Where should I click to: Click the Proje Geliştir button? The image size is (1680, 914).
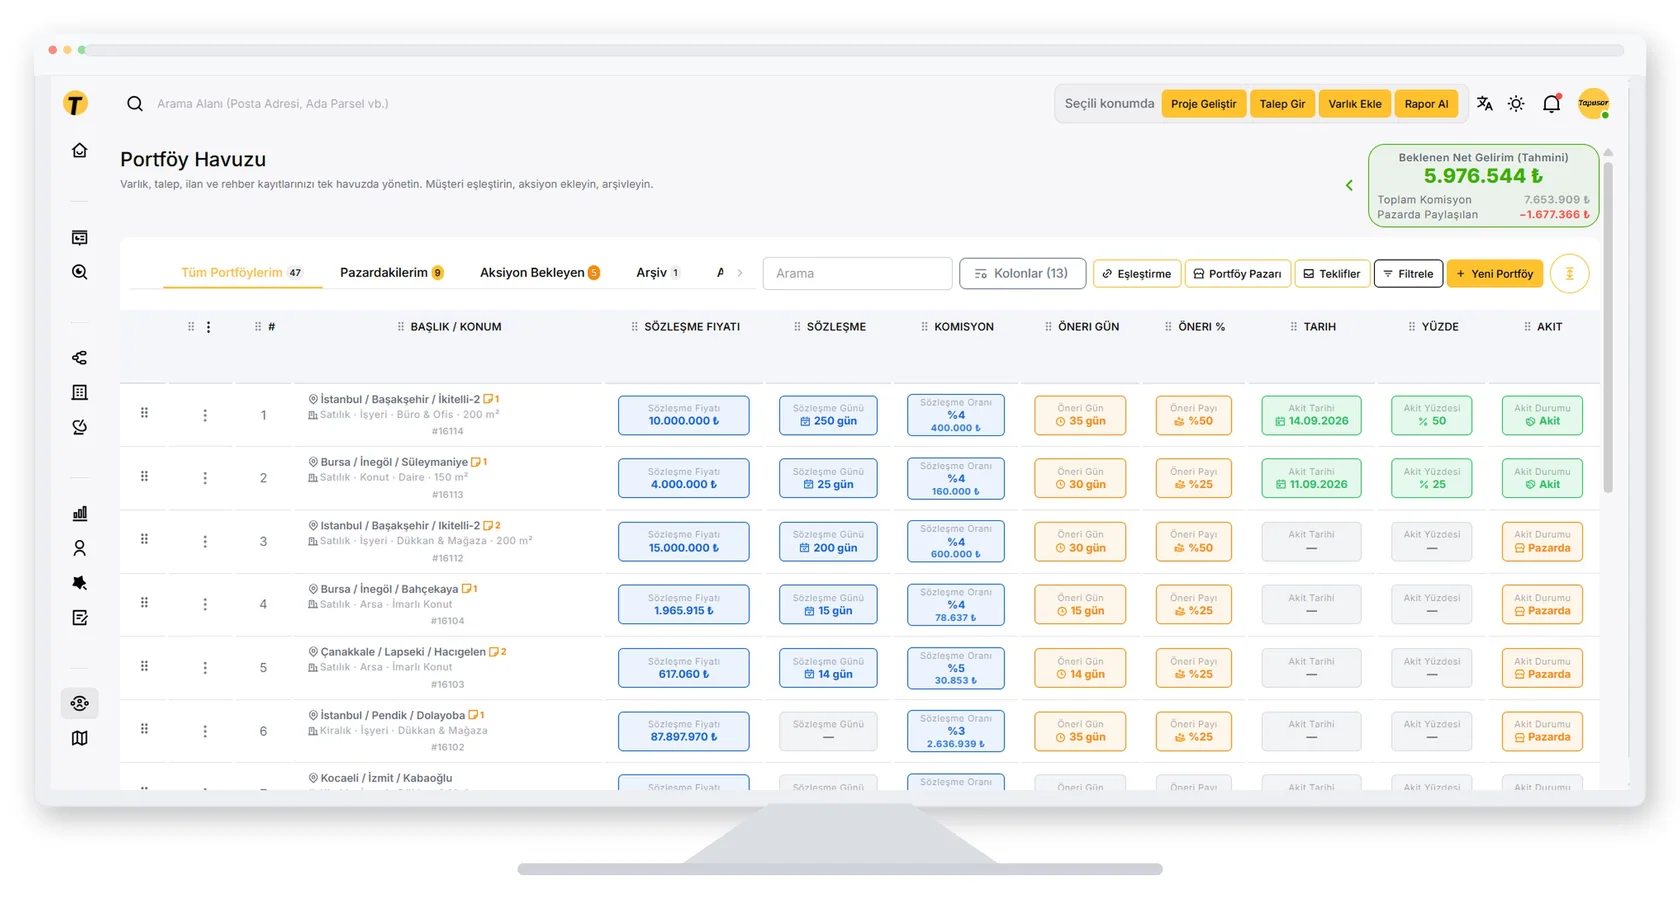click(x=1203, y=104)
